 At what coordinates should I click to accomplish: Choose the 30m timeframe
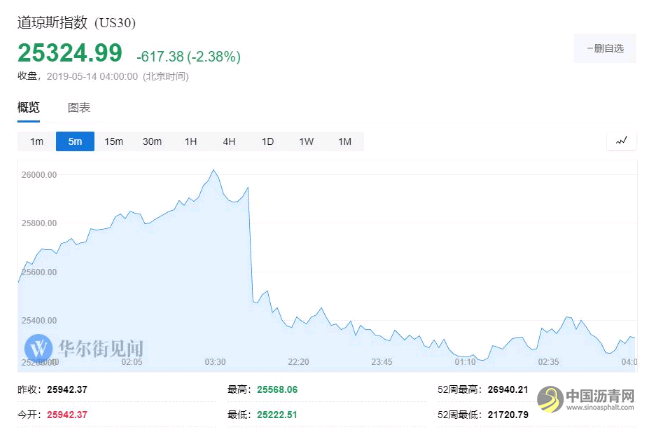pos(152,142)
